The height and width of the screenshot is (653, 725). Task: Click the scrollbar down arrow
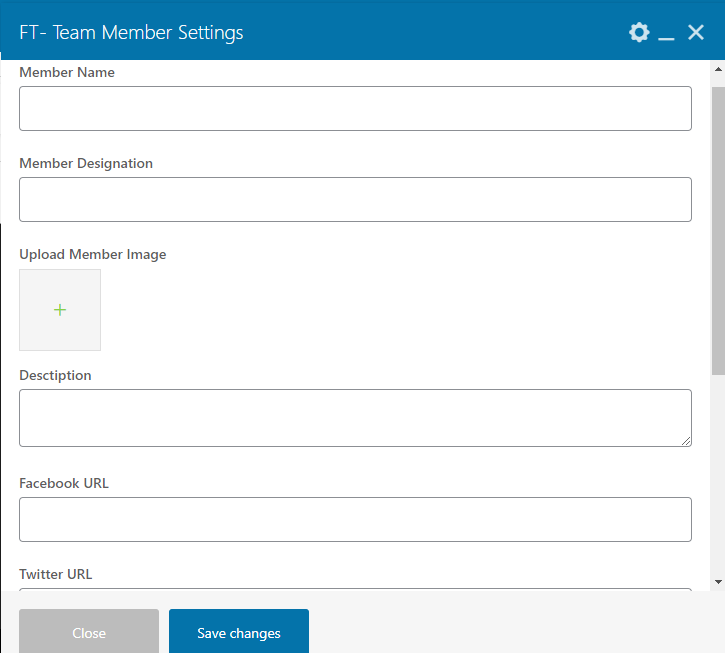pyautogui.click(x=718, y=581)
